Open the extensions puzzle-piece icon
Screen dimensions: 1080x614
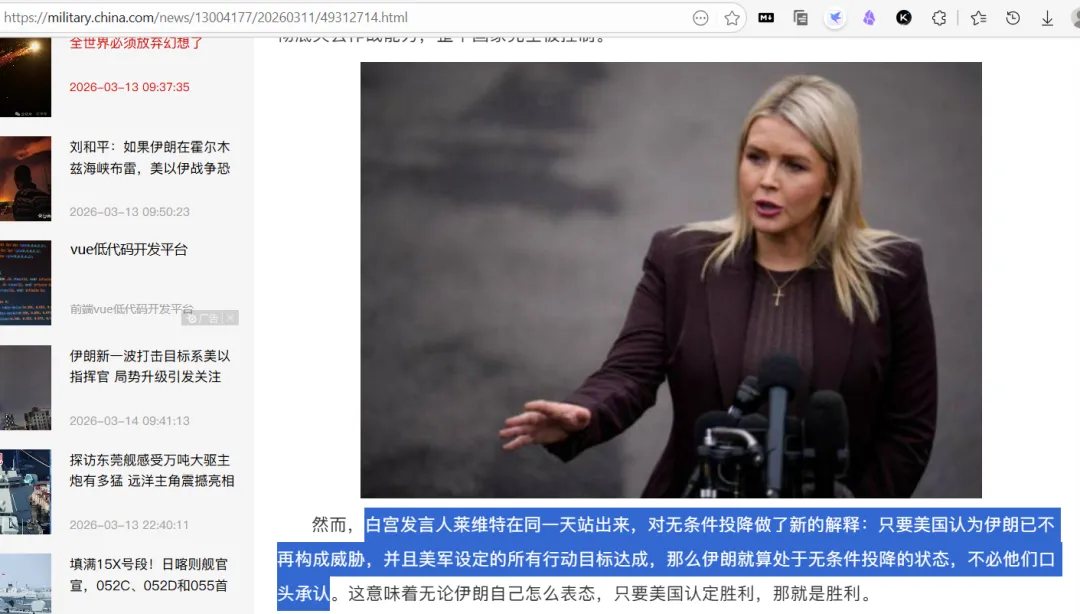click(939, 17)
